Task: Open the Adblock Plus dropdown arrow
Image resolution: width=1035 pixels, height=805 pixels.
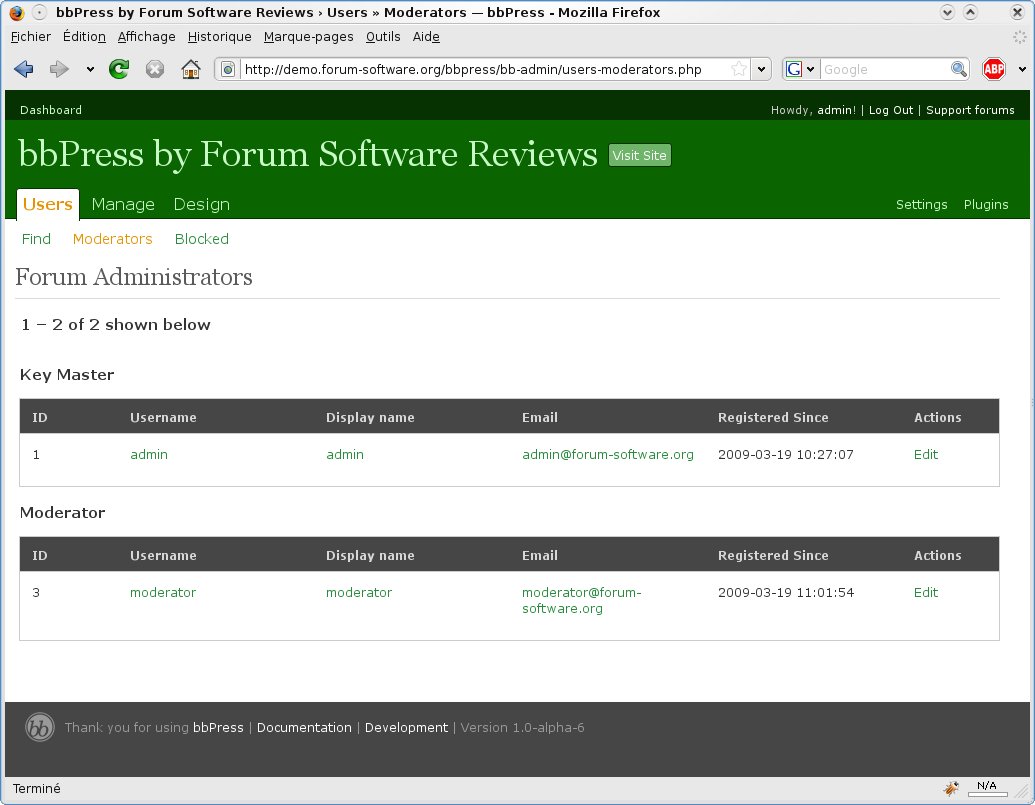Action: 1022,69
